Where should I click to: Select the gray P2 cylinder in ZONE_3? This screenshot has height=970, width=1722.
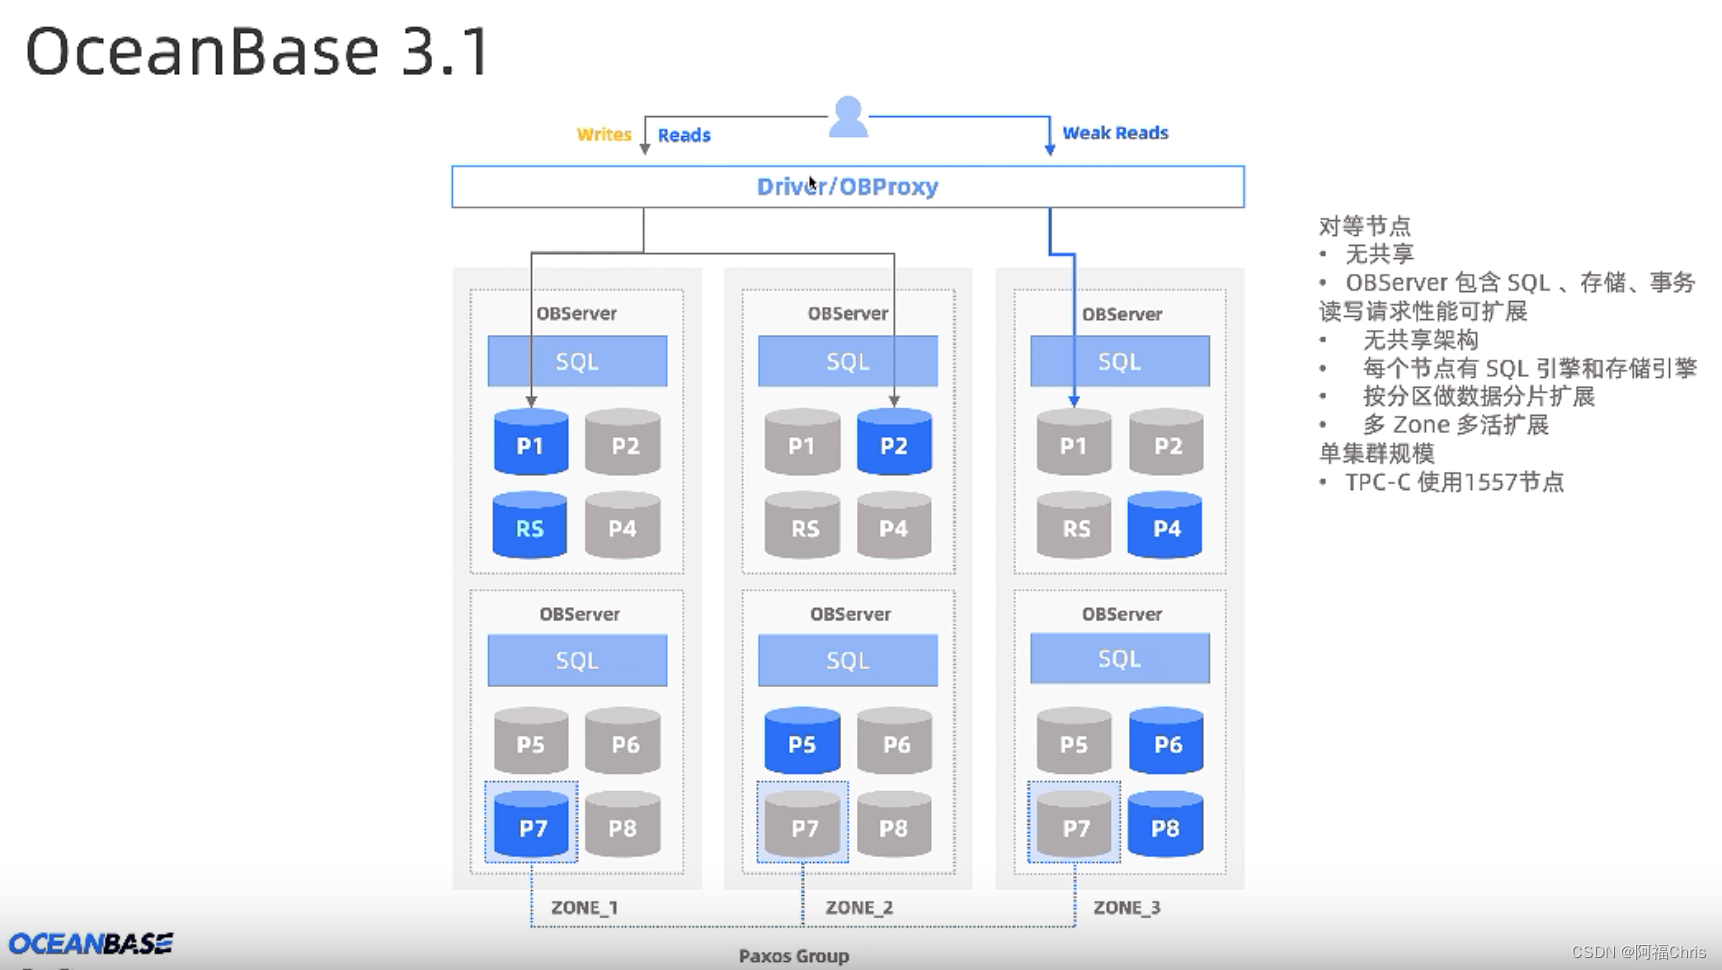pos(1166,441)
